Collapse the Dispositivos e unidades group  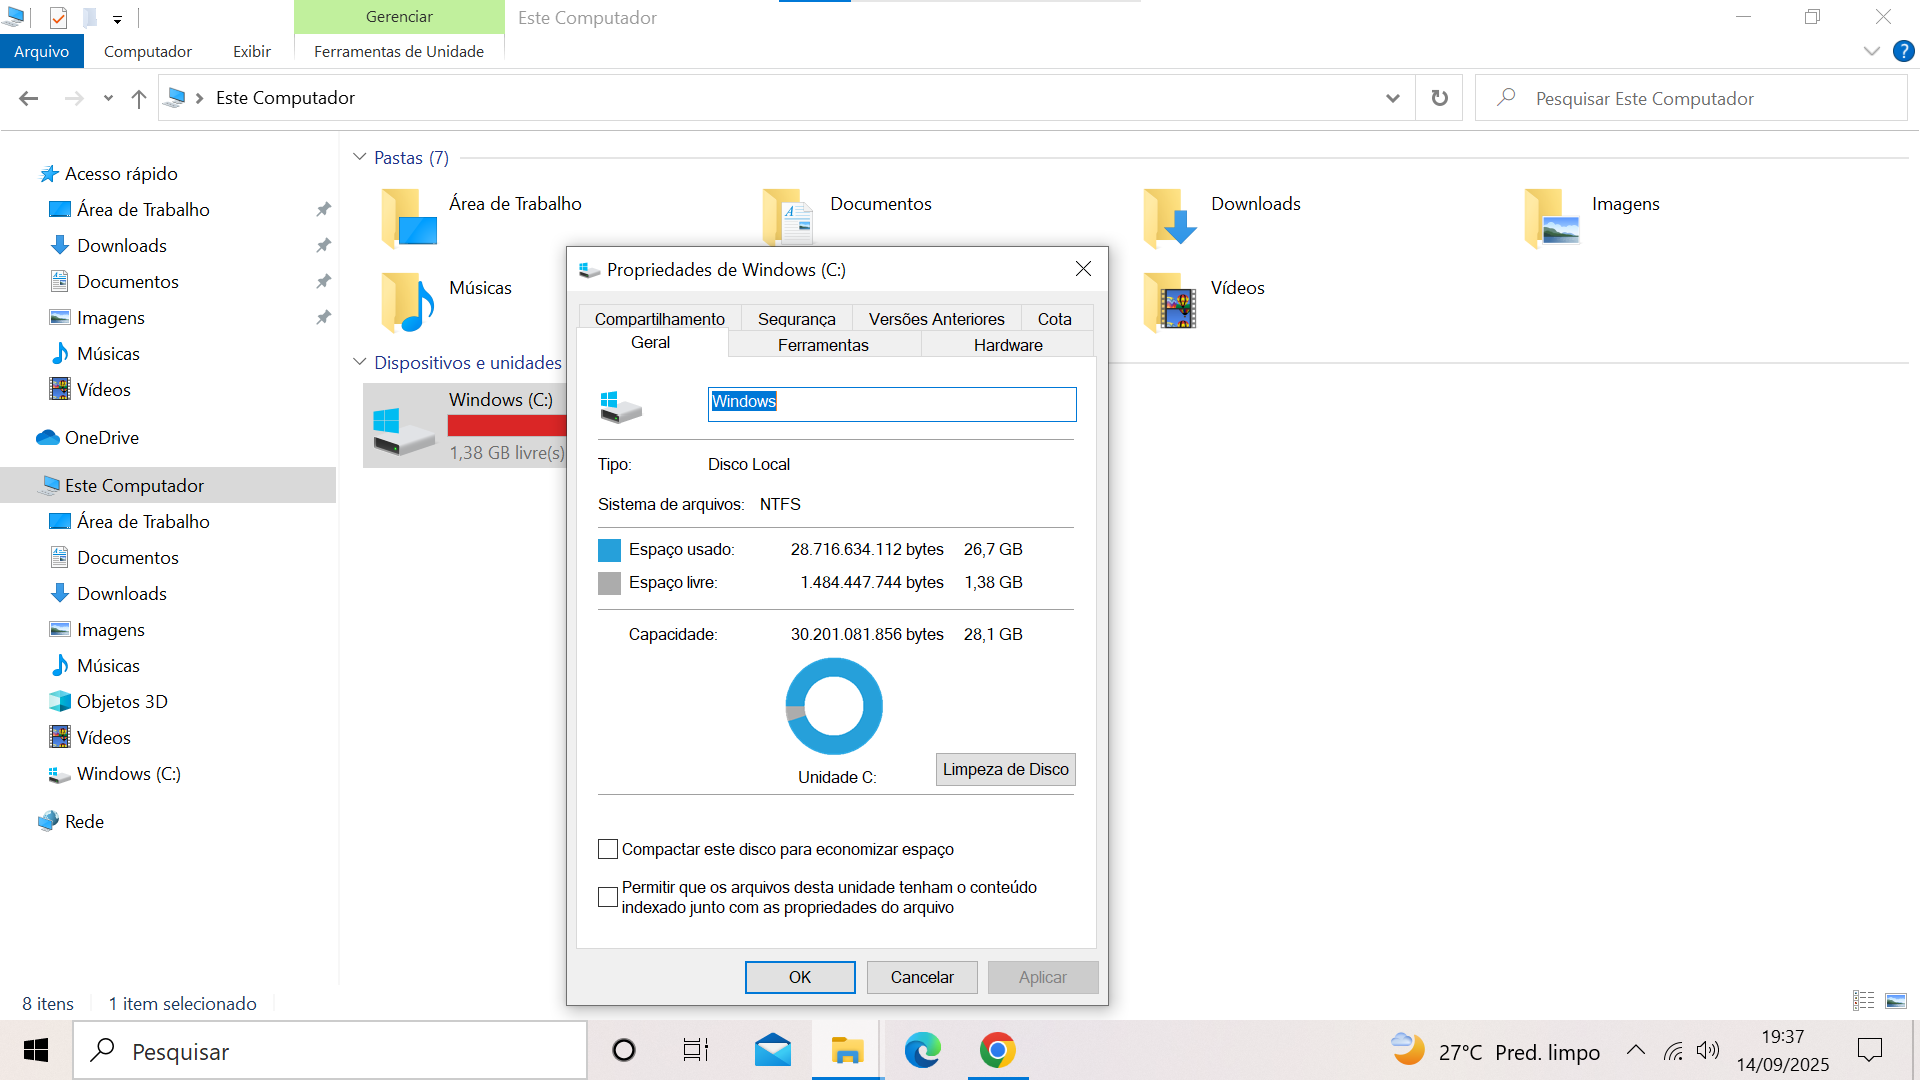pos(359,362)
